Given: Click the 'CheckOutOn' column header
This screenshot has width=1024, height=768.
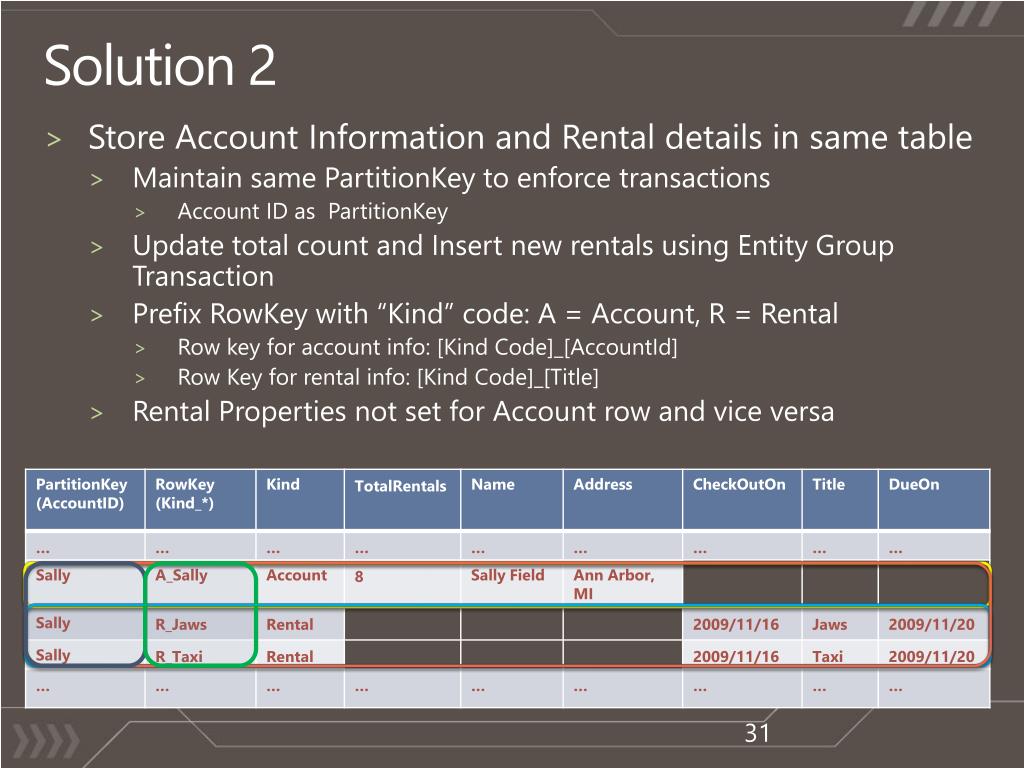Looking at the screenshot, I should [x=742, y=499].
